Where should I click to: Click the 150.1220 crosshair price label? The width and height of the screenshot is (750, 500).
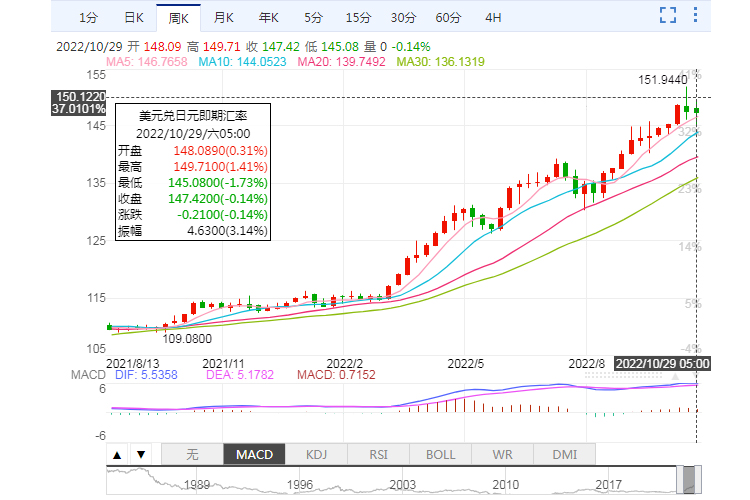[80, 96]
